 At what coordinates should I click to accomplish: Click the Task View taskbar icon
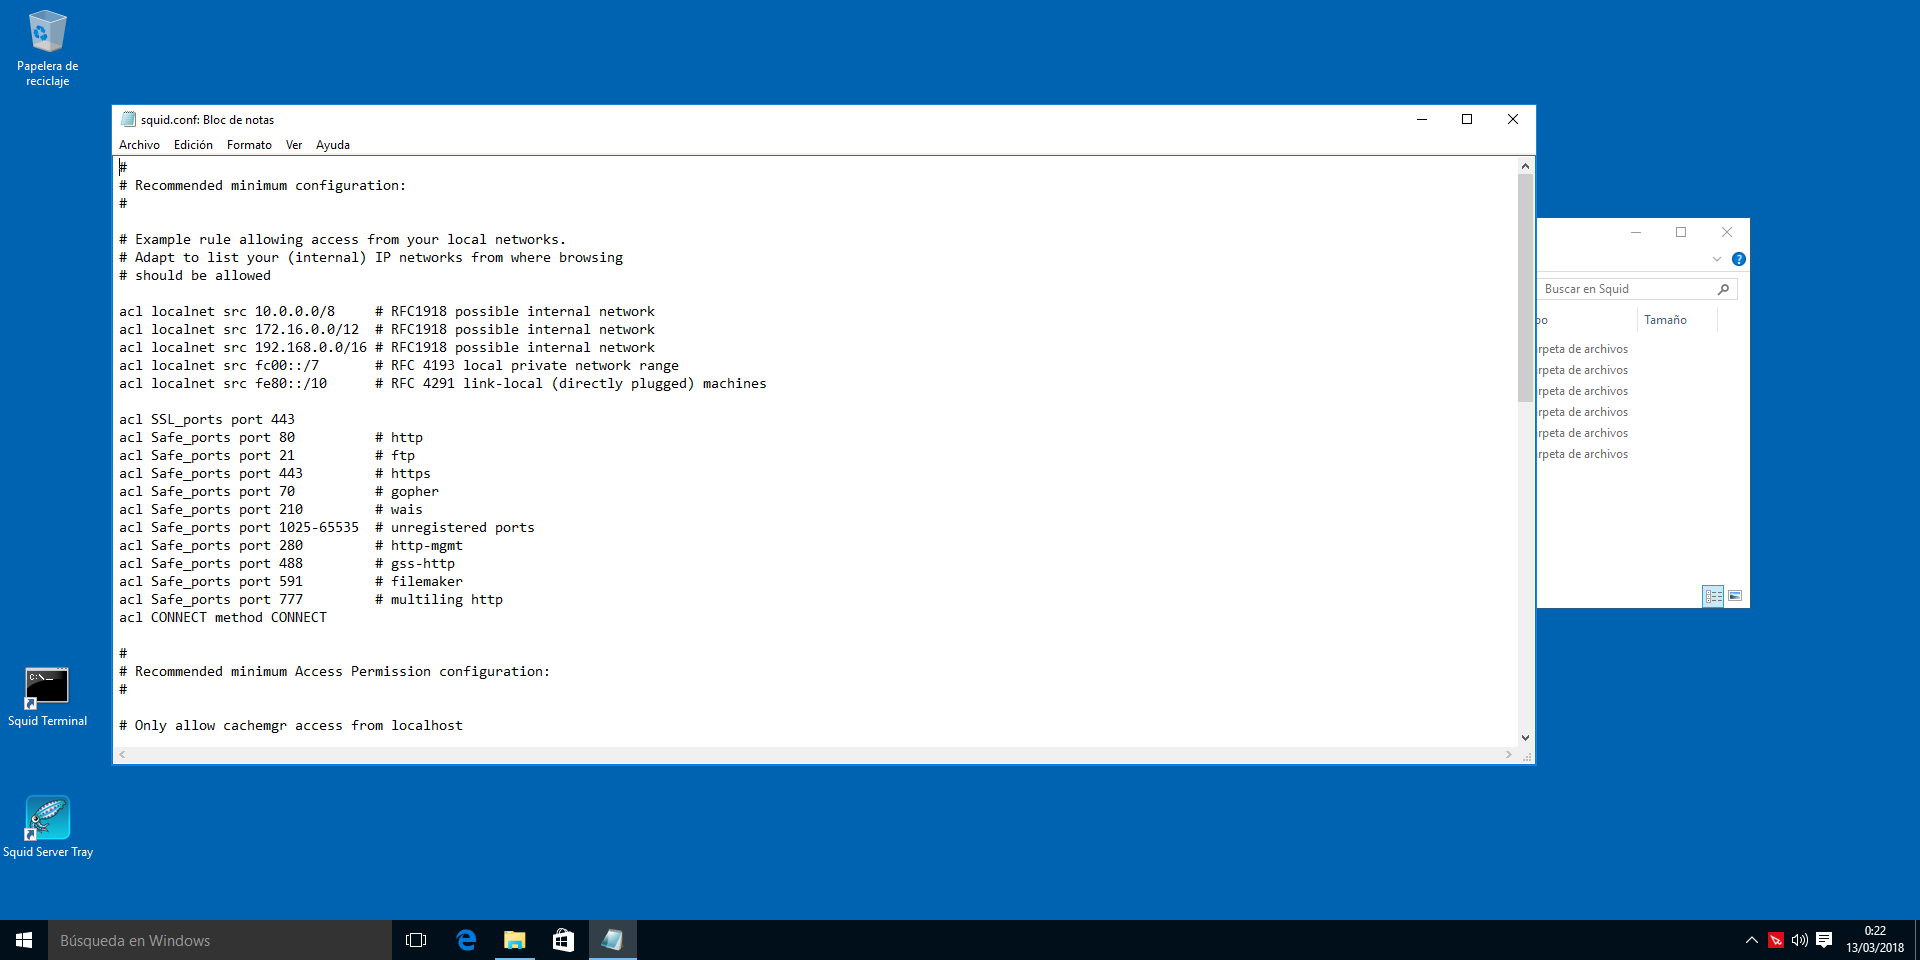416,940
